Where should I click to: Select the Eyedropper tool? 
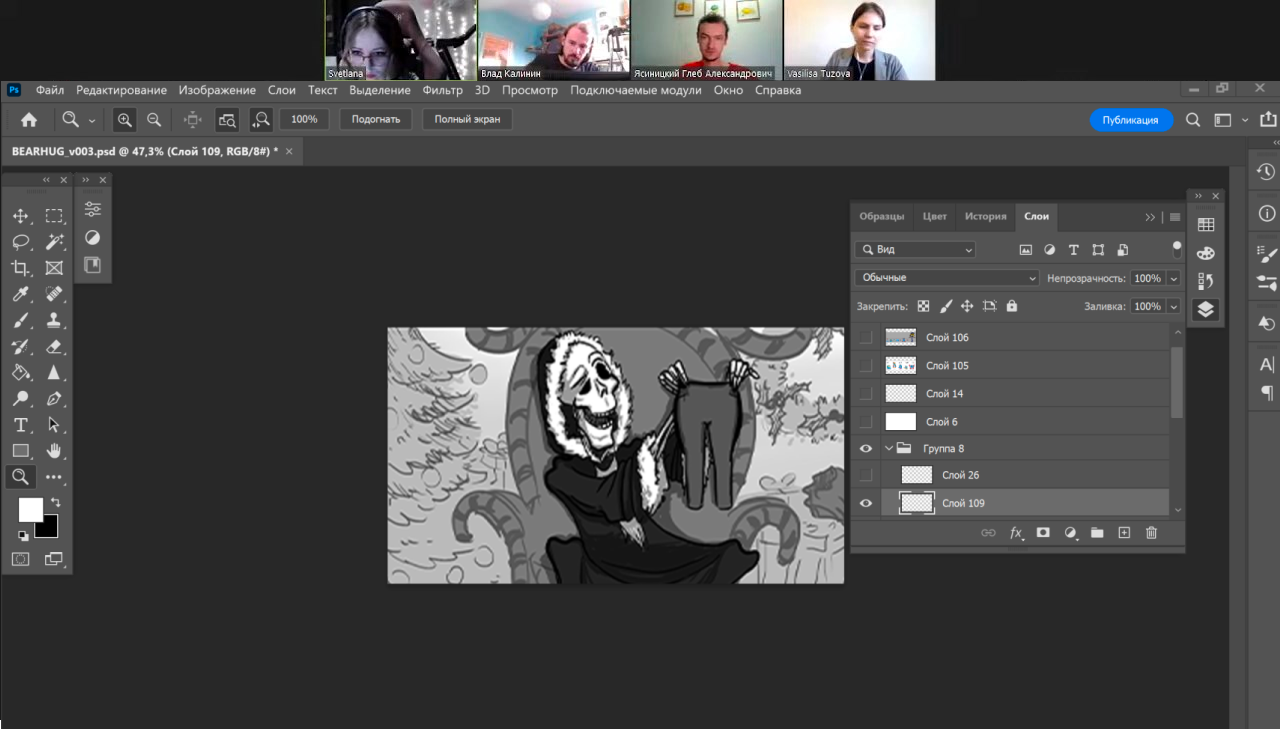(x=20, y=294)
